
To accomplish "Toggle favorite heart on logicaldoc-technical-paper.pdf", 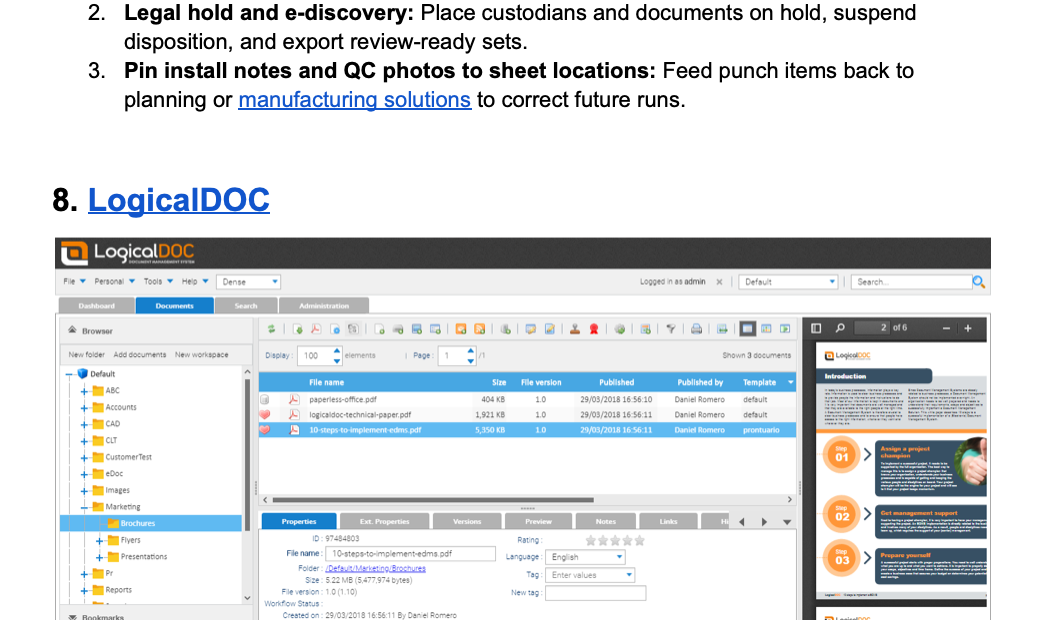I will [266, 414].
